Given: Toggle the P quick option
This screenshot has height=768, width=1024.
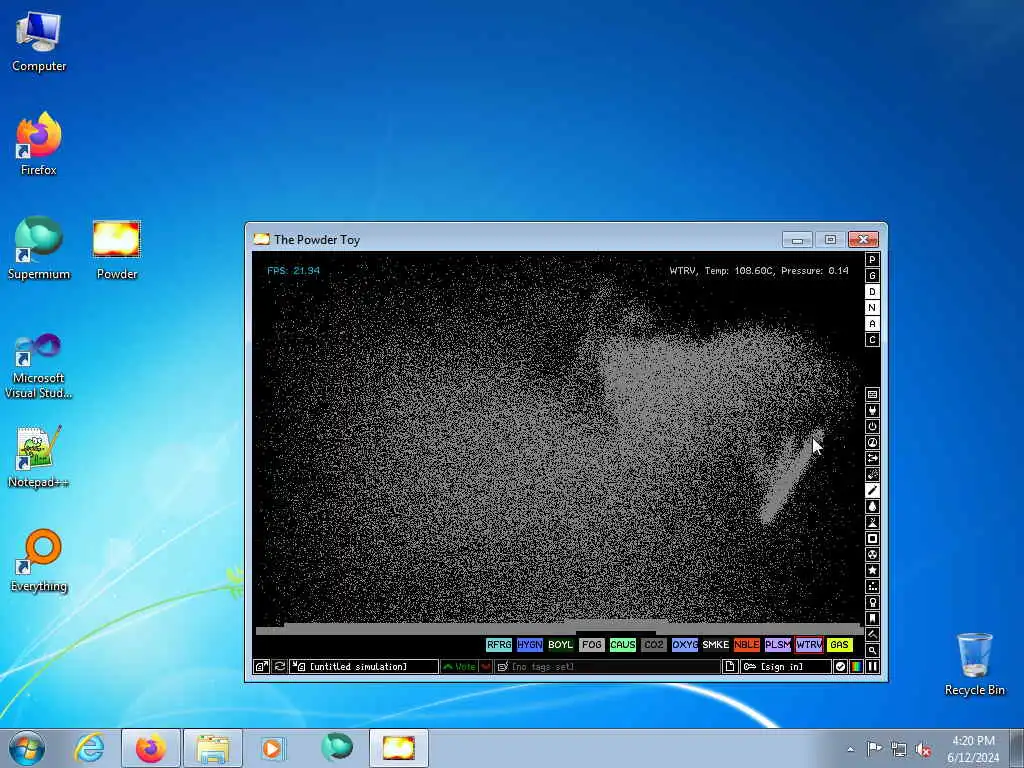Looking at the screenshot, I should pos(872,260).
